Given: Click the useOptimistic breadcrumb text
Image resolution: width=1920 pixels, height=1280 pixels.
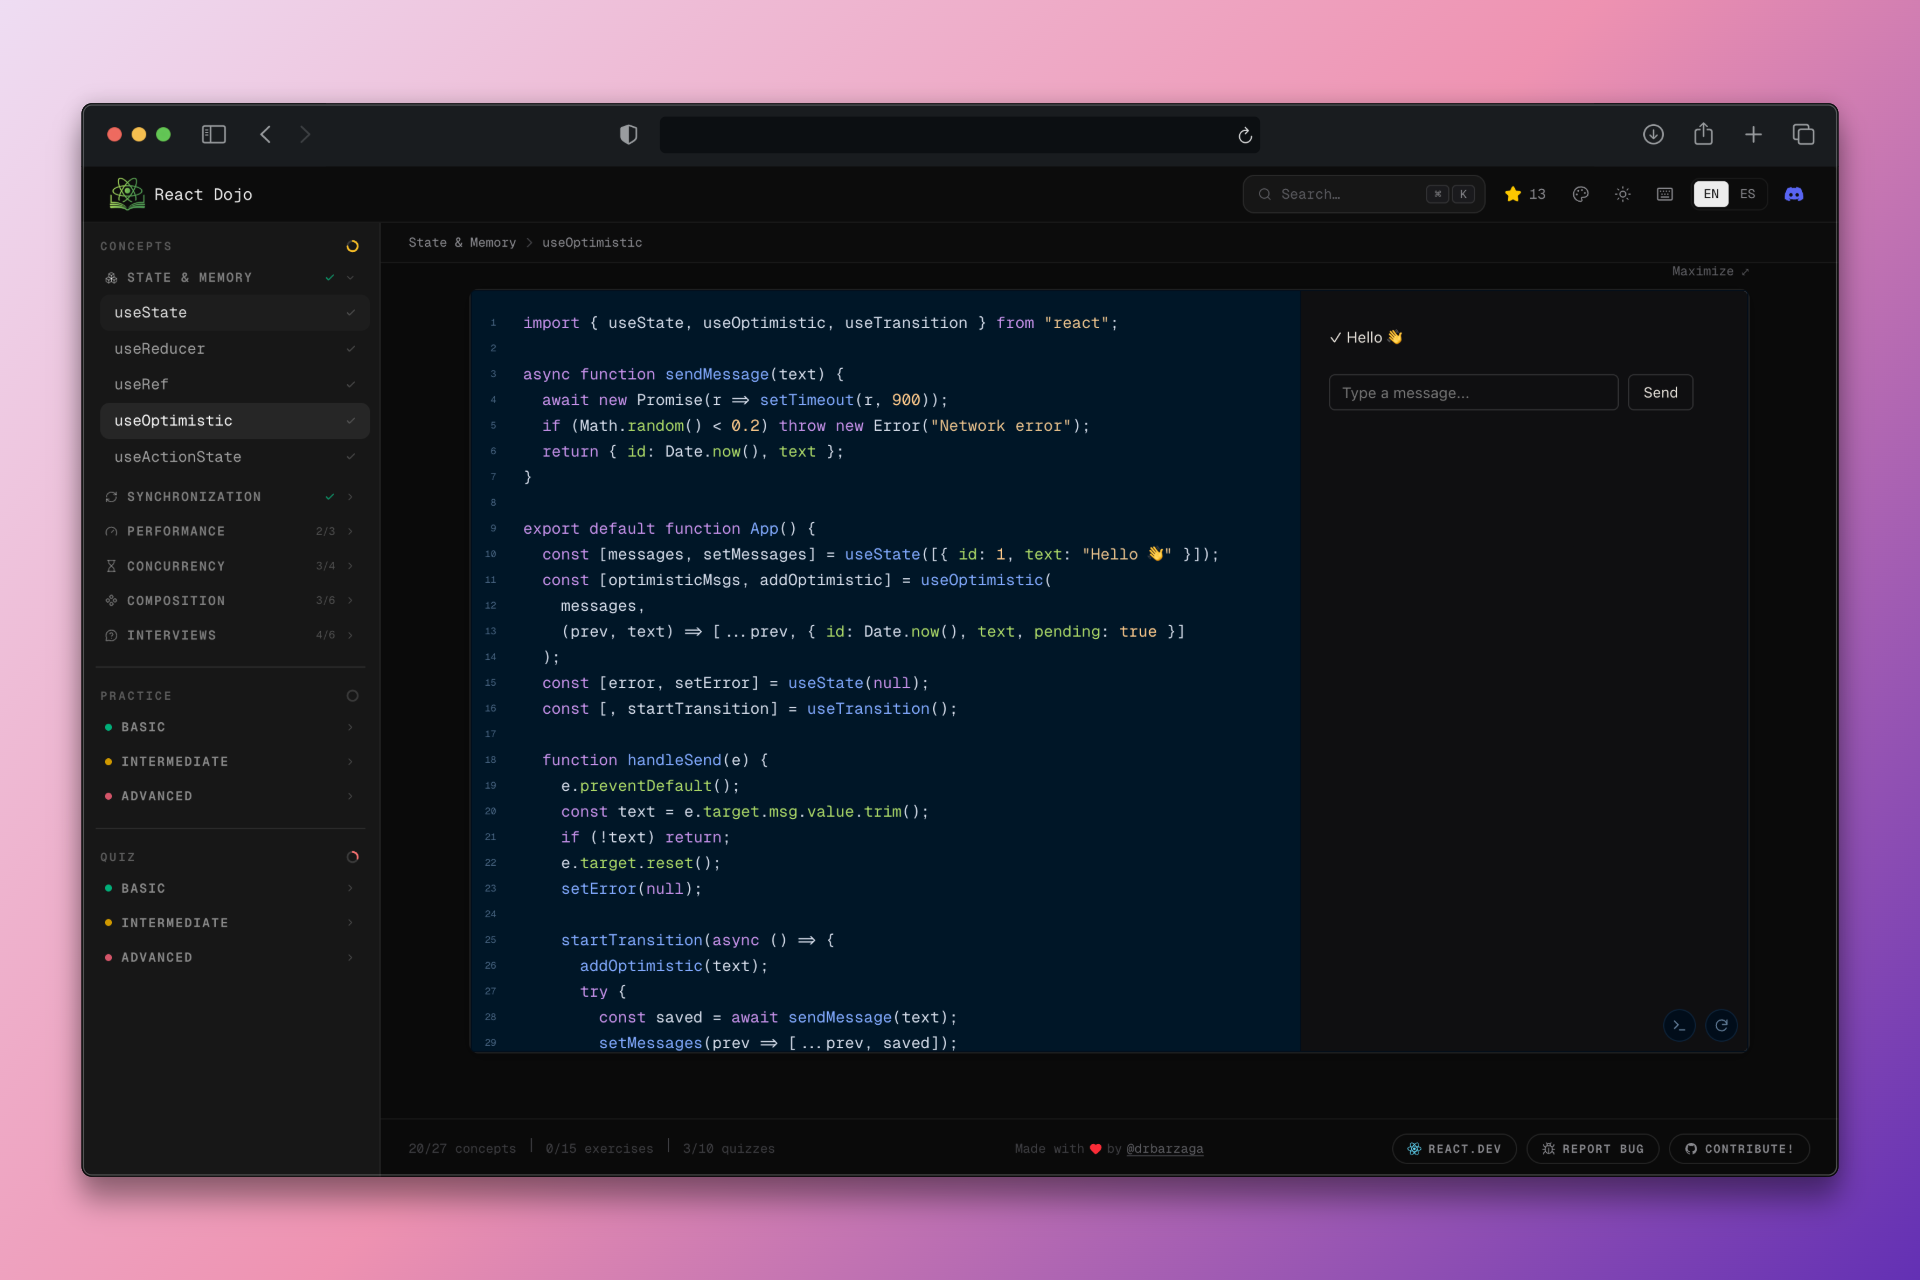Looking at the screenshot, I should coord(592,243).
